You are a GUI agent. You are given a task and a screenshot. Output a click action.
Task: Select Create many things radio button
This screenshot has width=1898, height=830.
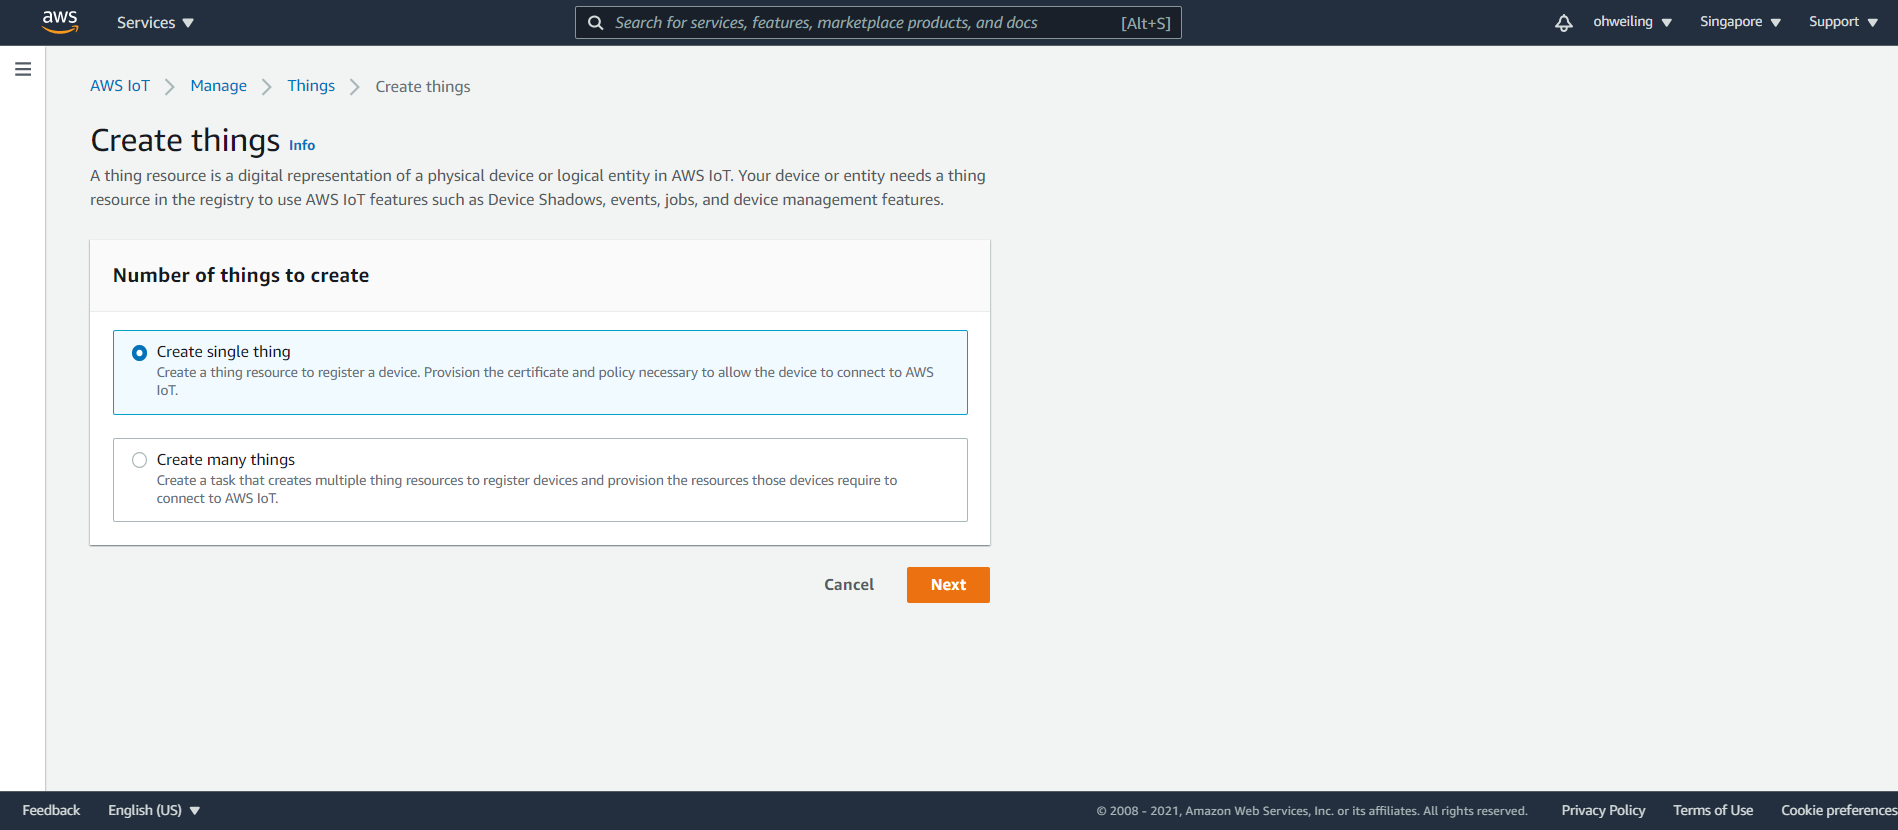click(140, 460)
